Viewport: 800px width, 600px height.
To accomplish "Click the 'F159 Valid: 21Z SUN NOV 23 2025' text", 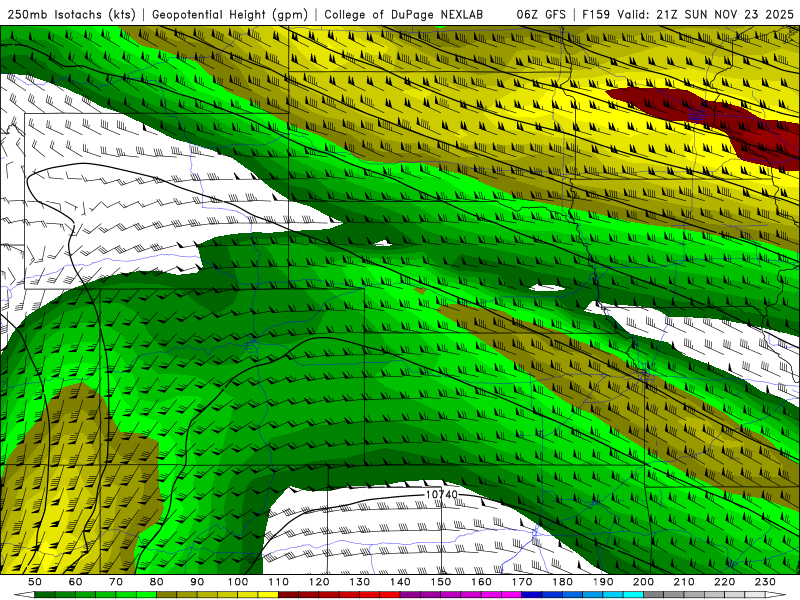I will (x=688, y=14).
